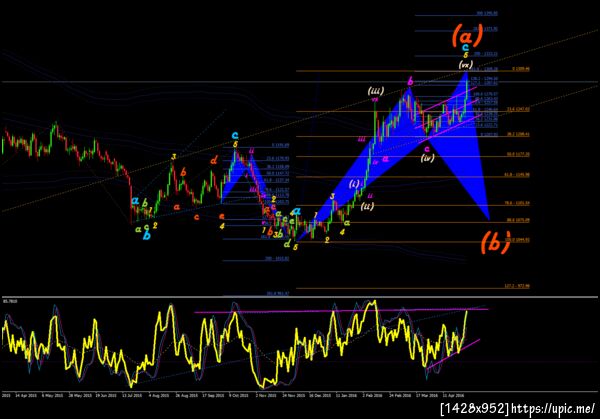Select the white (iv) wave label

point(427,157)
